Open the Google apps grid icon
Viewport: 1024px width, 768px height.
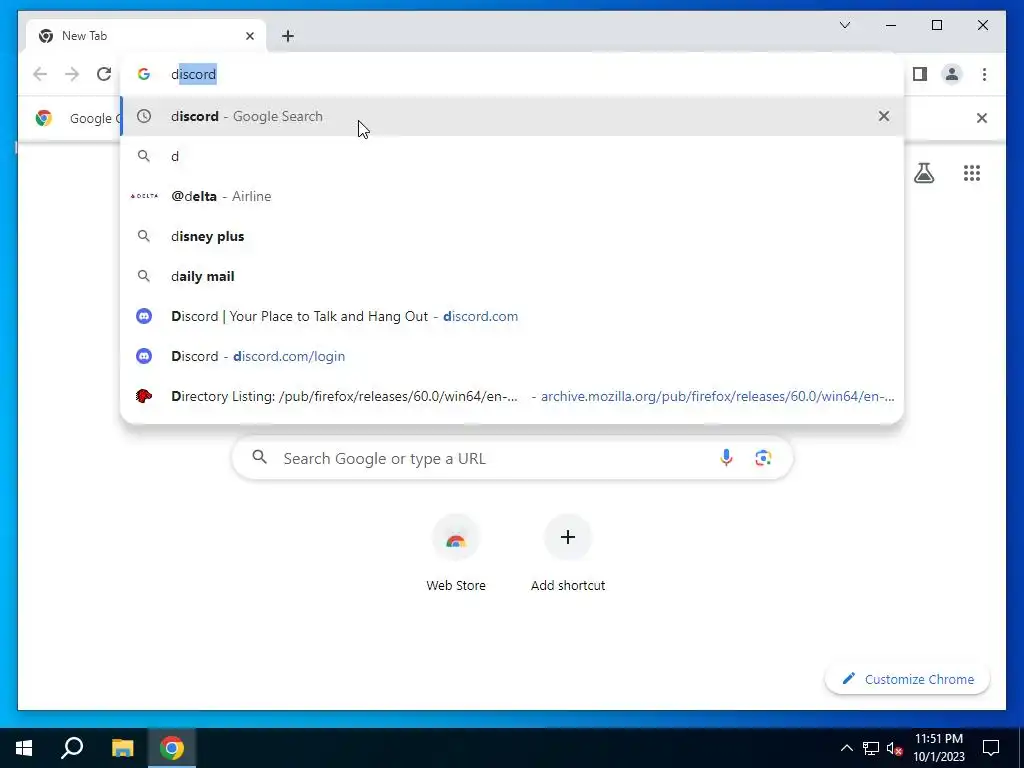click(x=972, y=173)
